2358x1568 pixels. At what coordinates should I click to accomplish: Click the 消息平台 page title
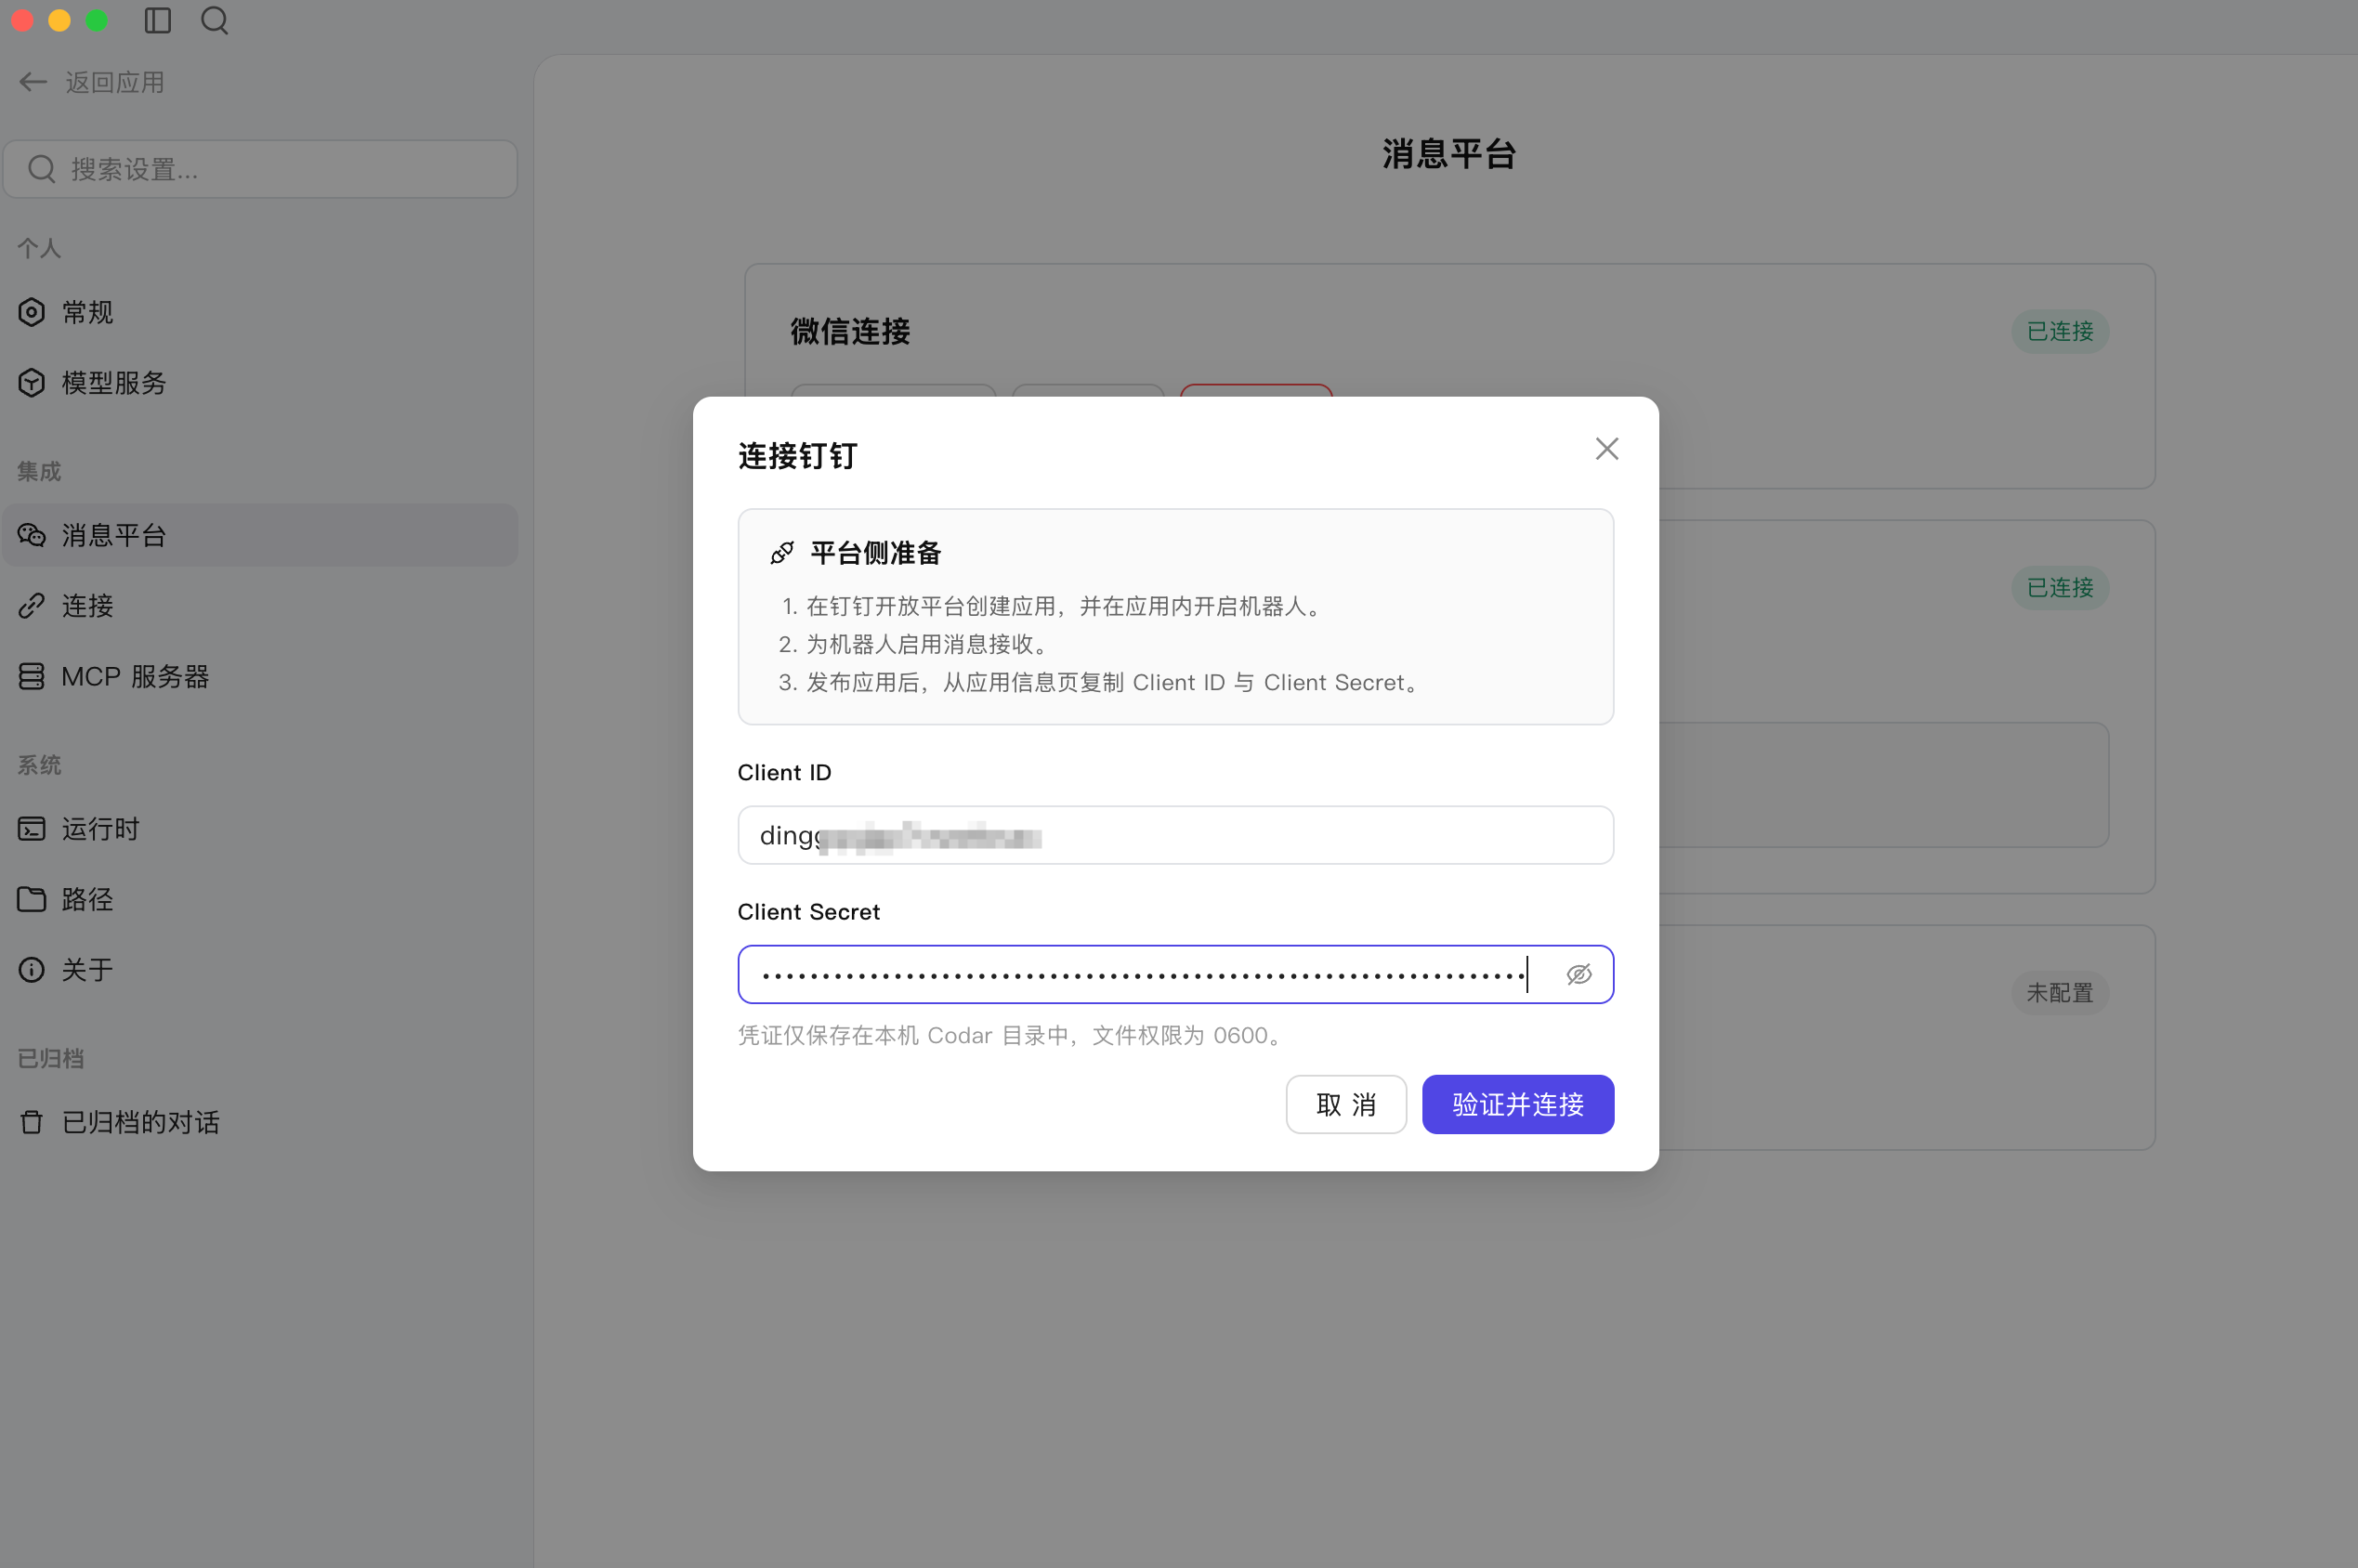pyautogui.click(x=1450, y=154)
